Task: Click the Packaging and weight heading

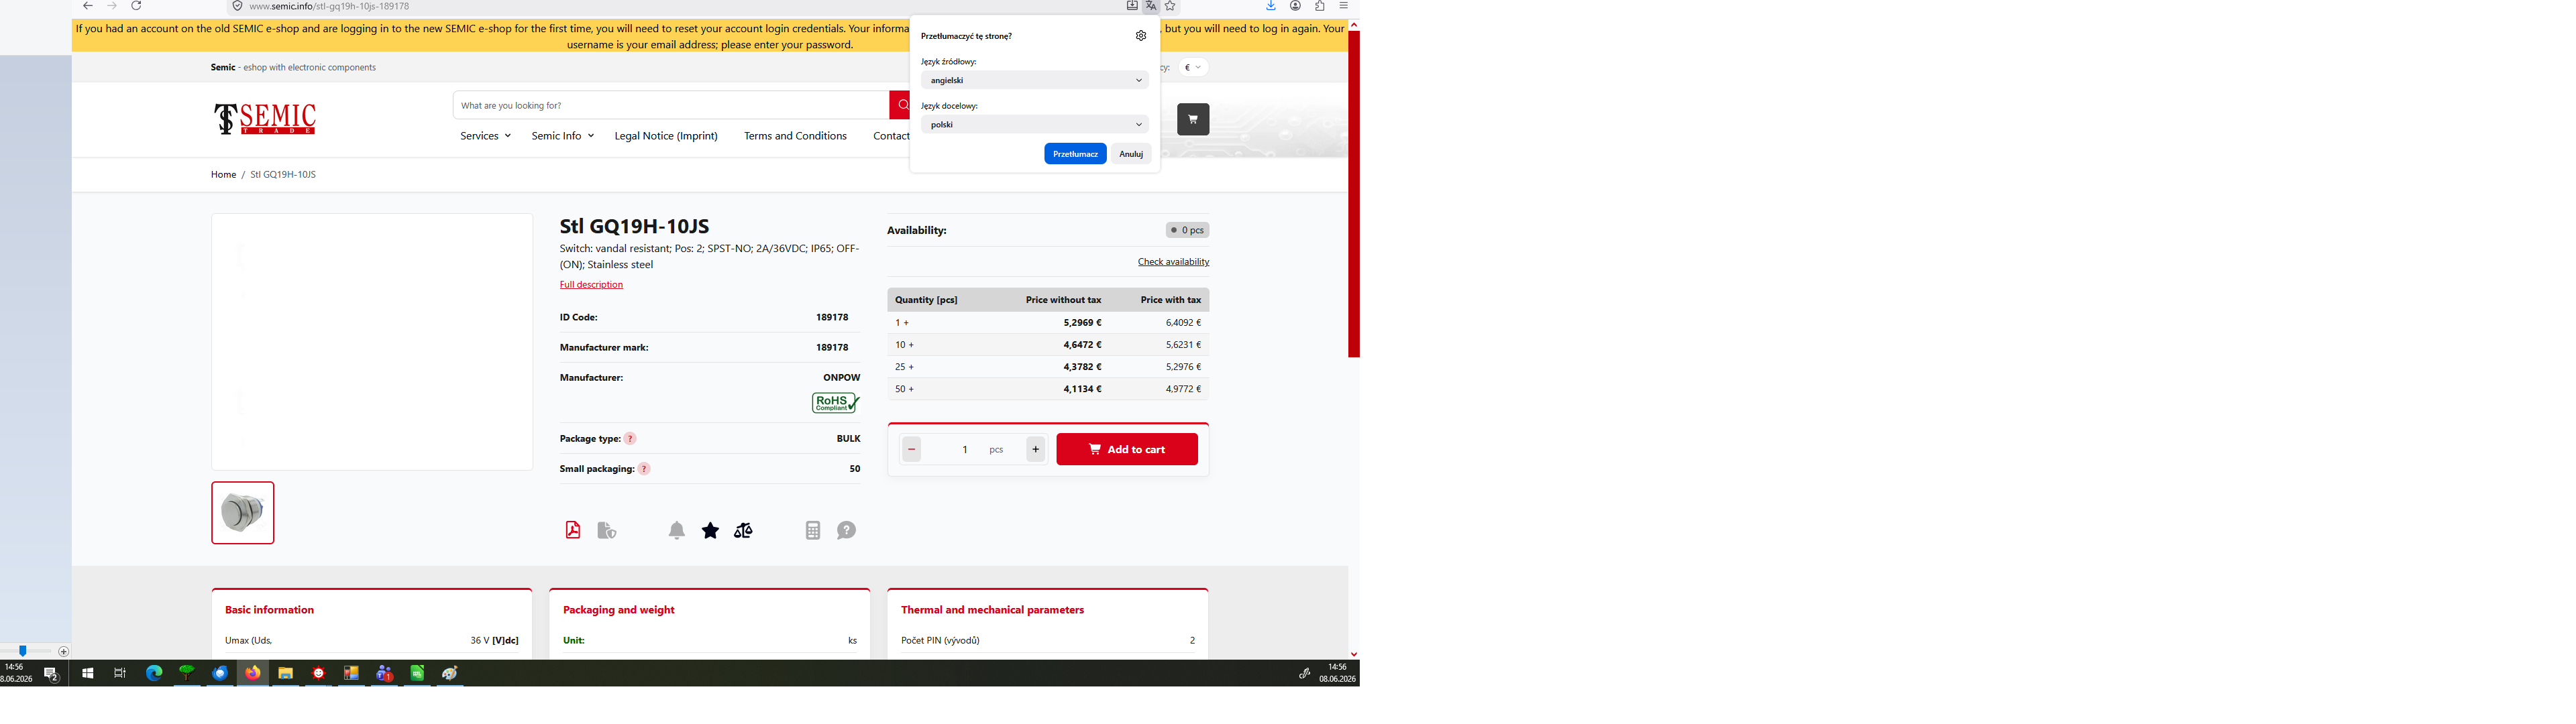Action: (618, 610)
